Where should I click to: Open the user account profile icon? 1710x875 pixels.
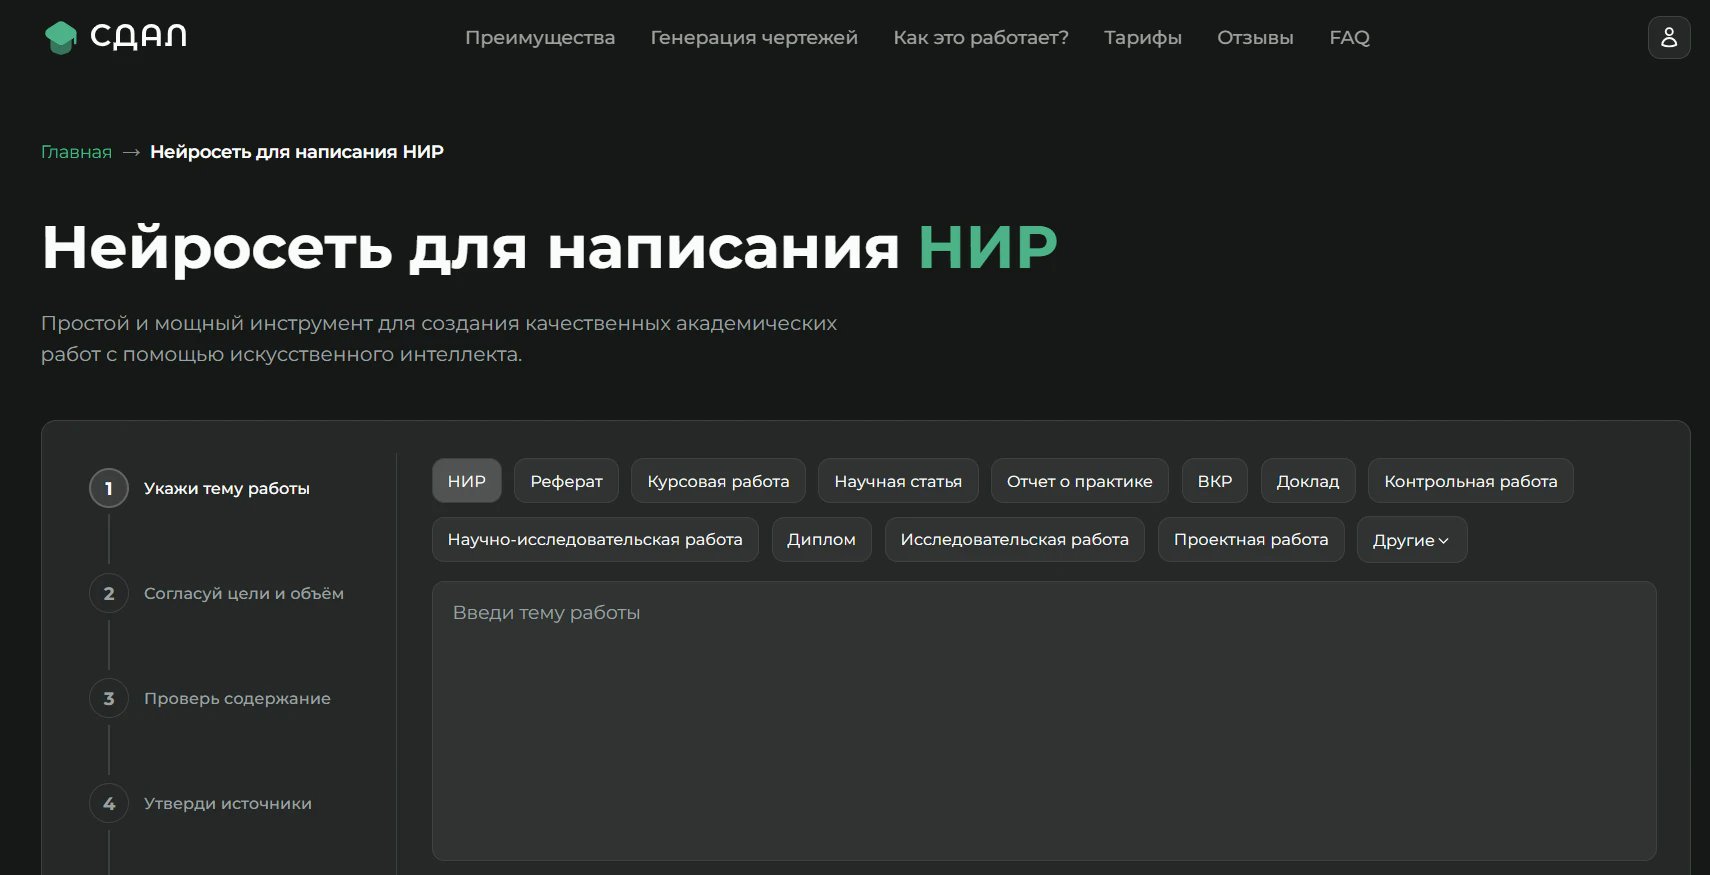pyautogui.click(x=1669, y=38)
